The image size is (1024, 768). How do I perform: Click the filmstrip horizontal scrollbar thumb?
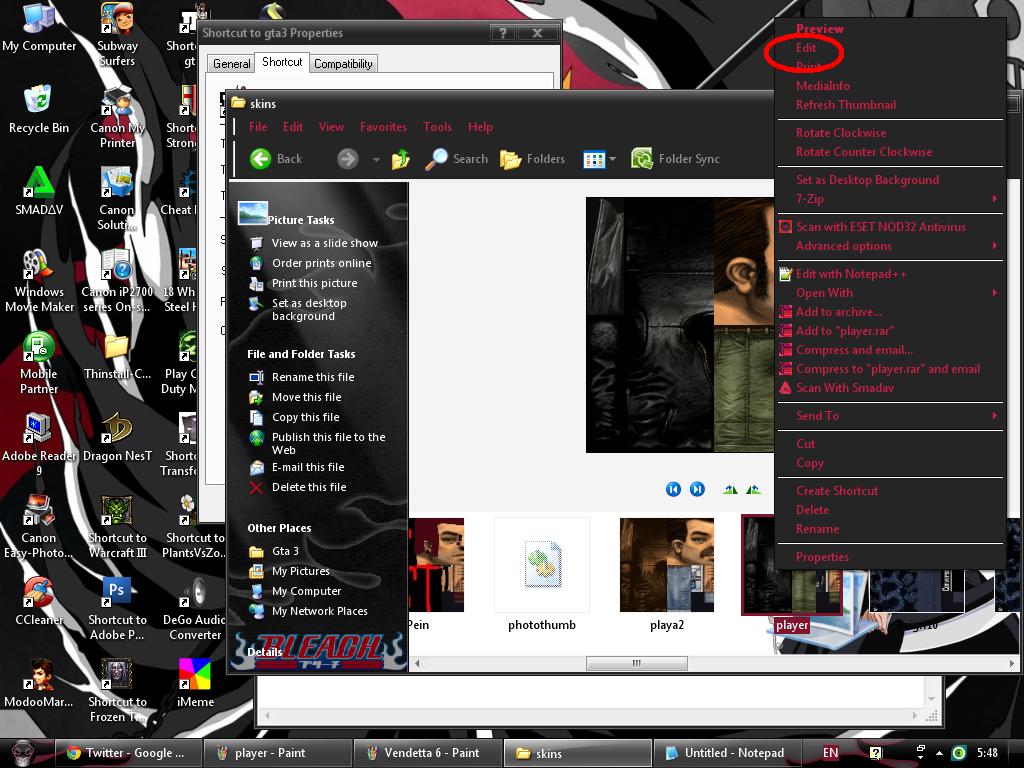tap(637, 664)
